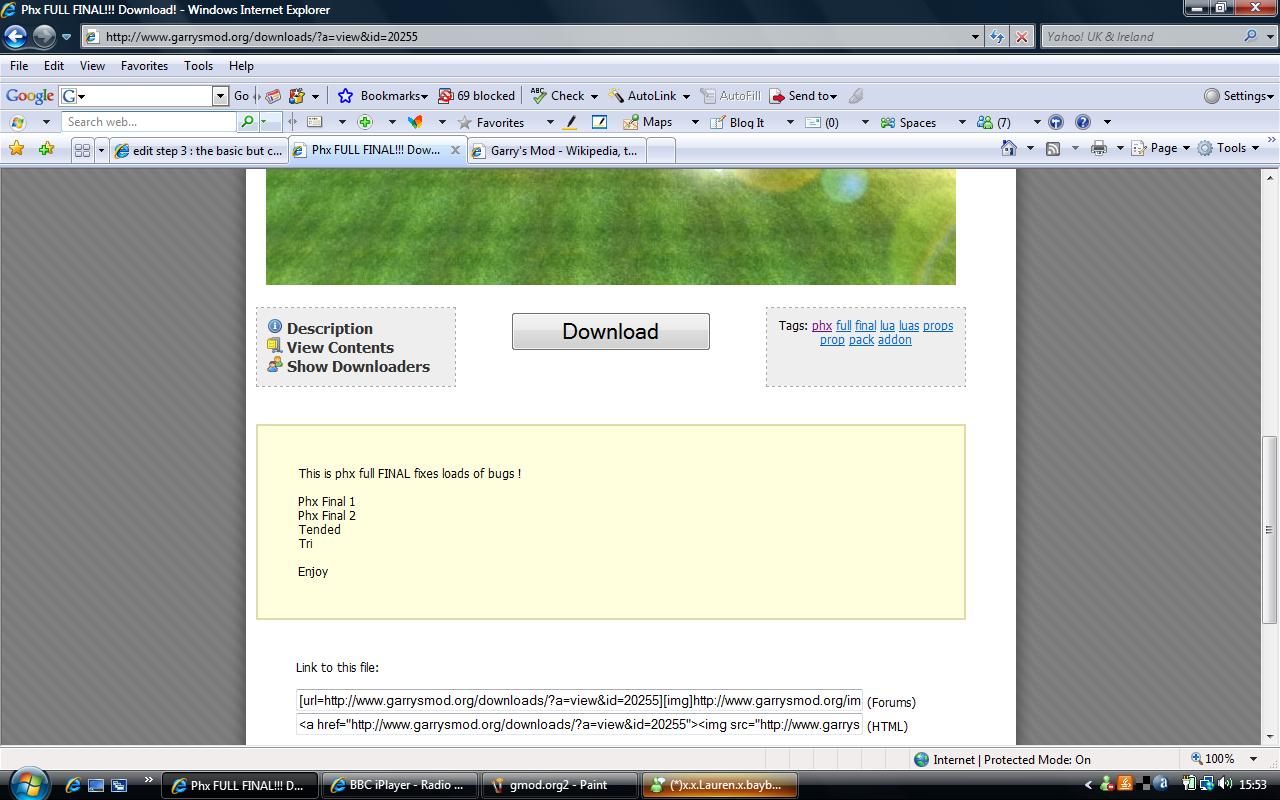Open the View menu
Image resolution: width=1280 pixels, height=800 pixels.
[92, 66]
